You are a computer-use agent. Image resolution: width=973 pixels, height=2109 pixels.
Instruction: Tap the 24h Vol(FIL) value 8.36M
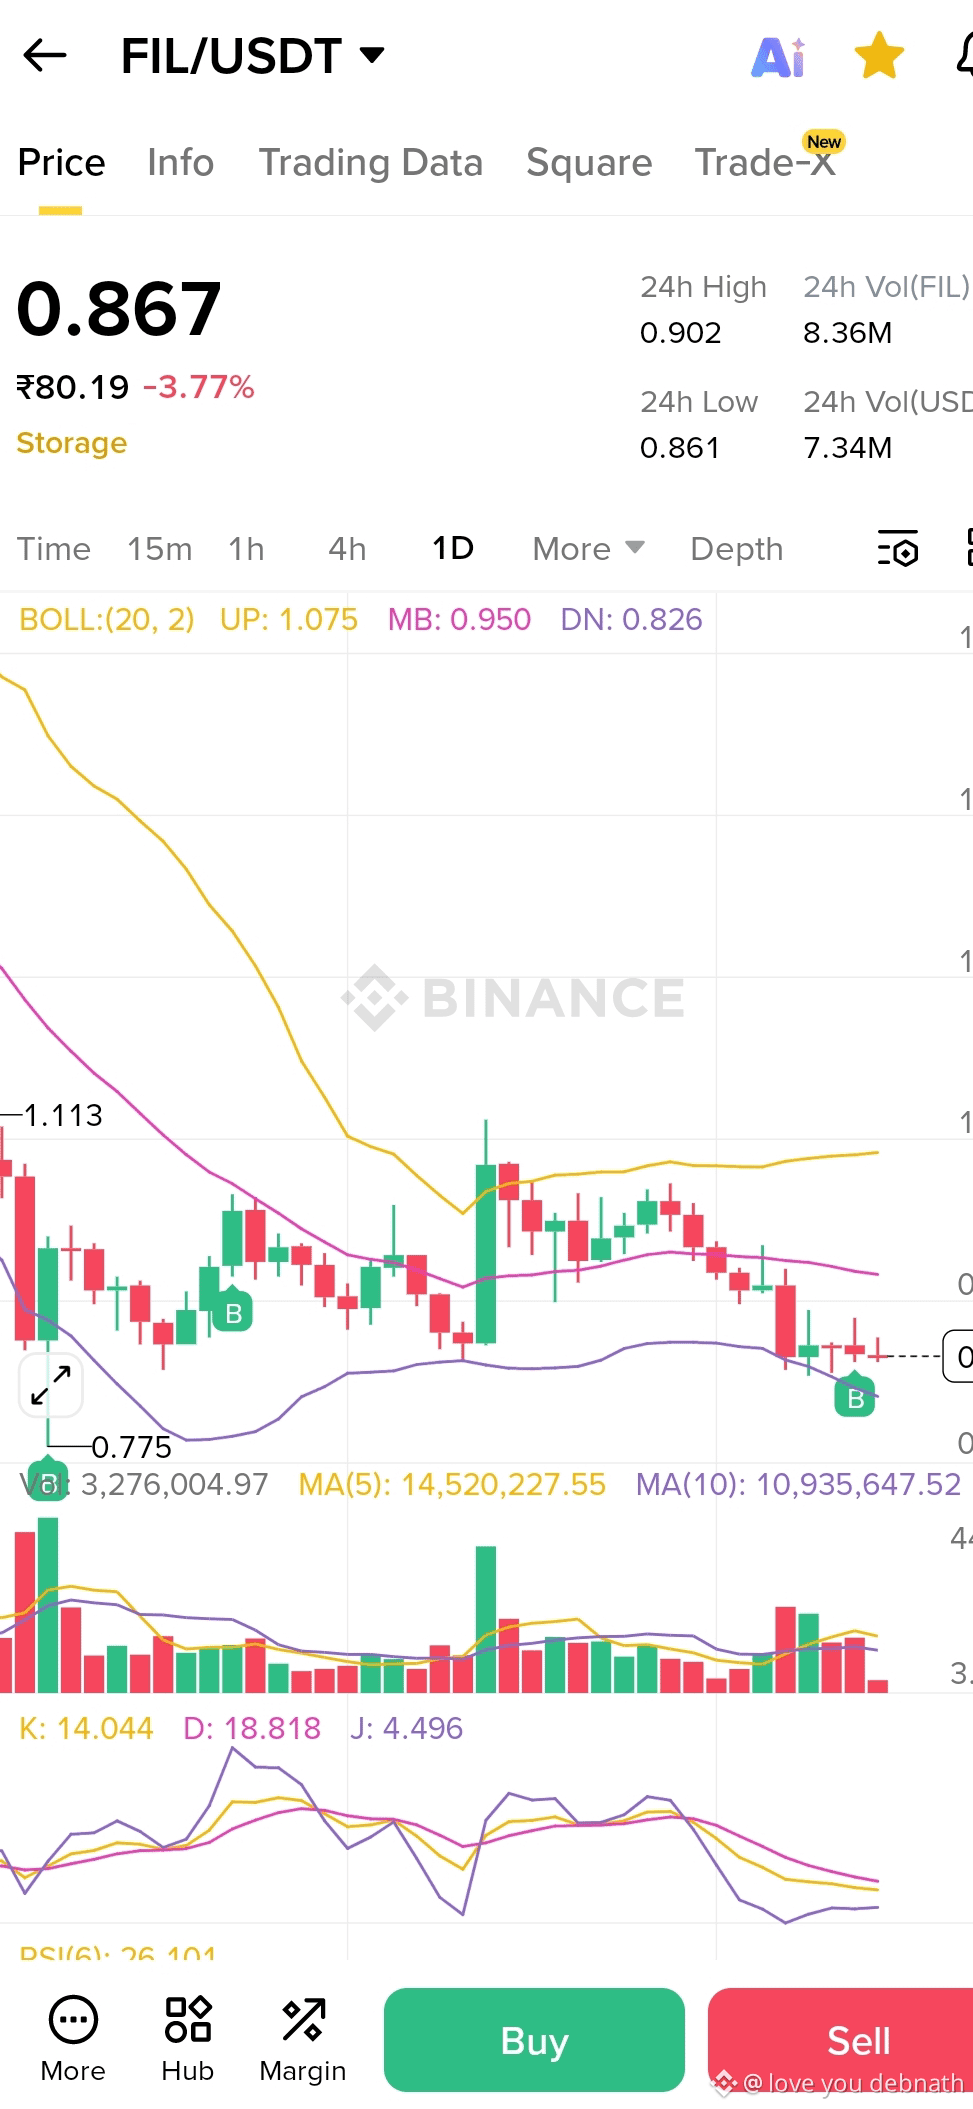[x=848, y=333]
